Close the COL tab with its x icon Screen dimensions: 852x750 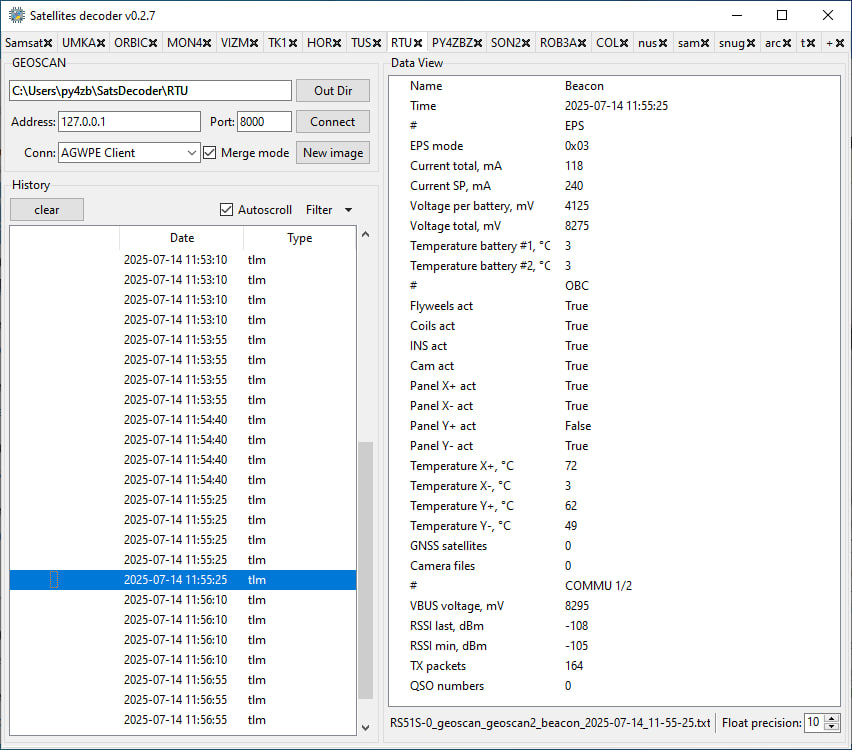tap(624, 43)
